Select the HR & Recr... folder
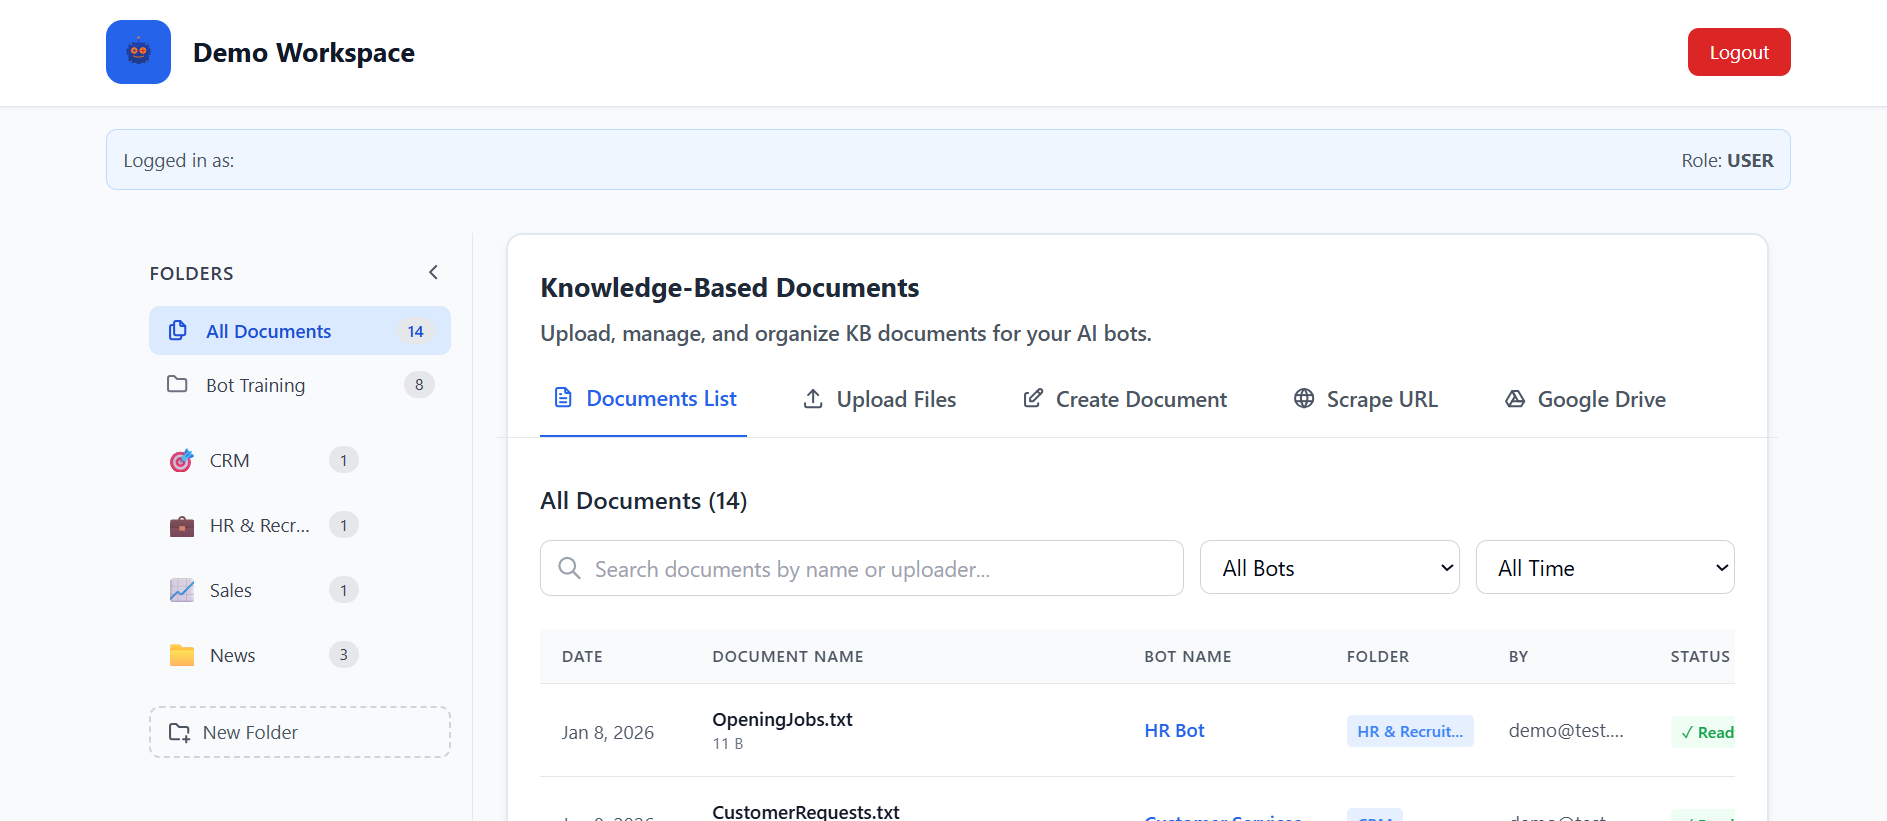This screenshot has width=1887, height=821. (x=264, y=525)
